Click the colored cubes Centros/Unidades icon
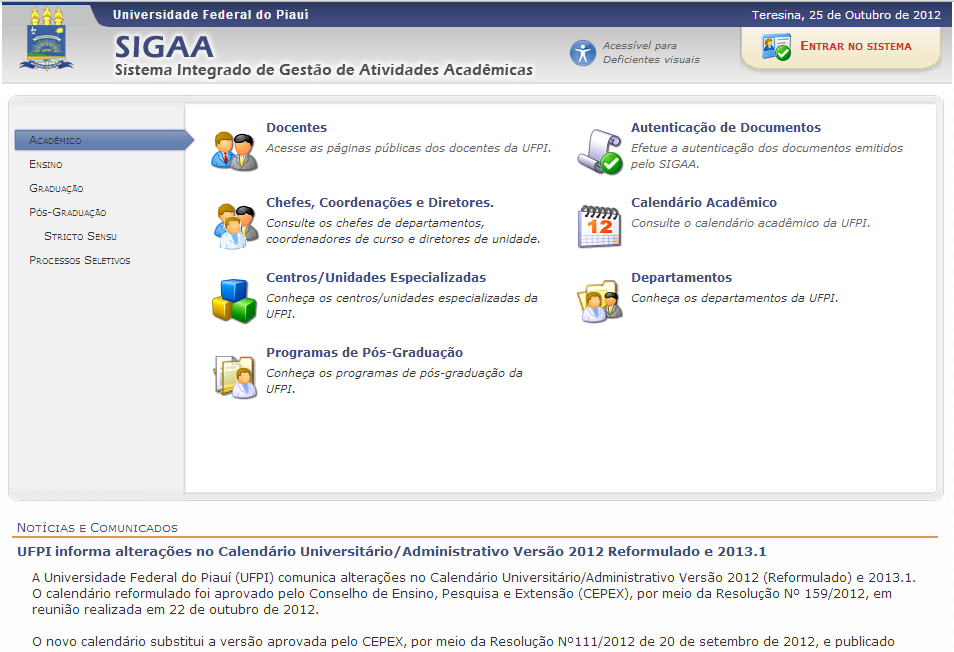Screen dimensions: 954x652 (x=234, y=301)
